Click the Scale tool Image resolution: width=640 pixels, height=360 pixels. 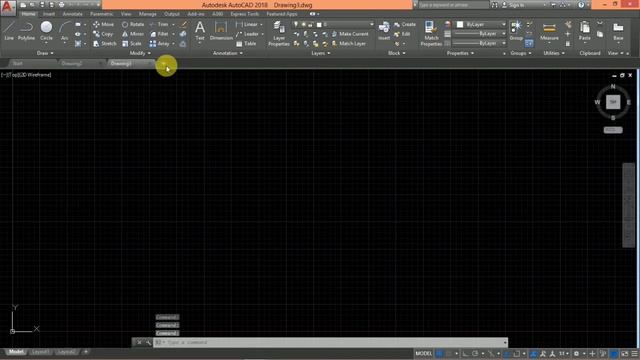pos(131,44)
